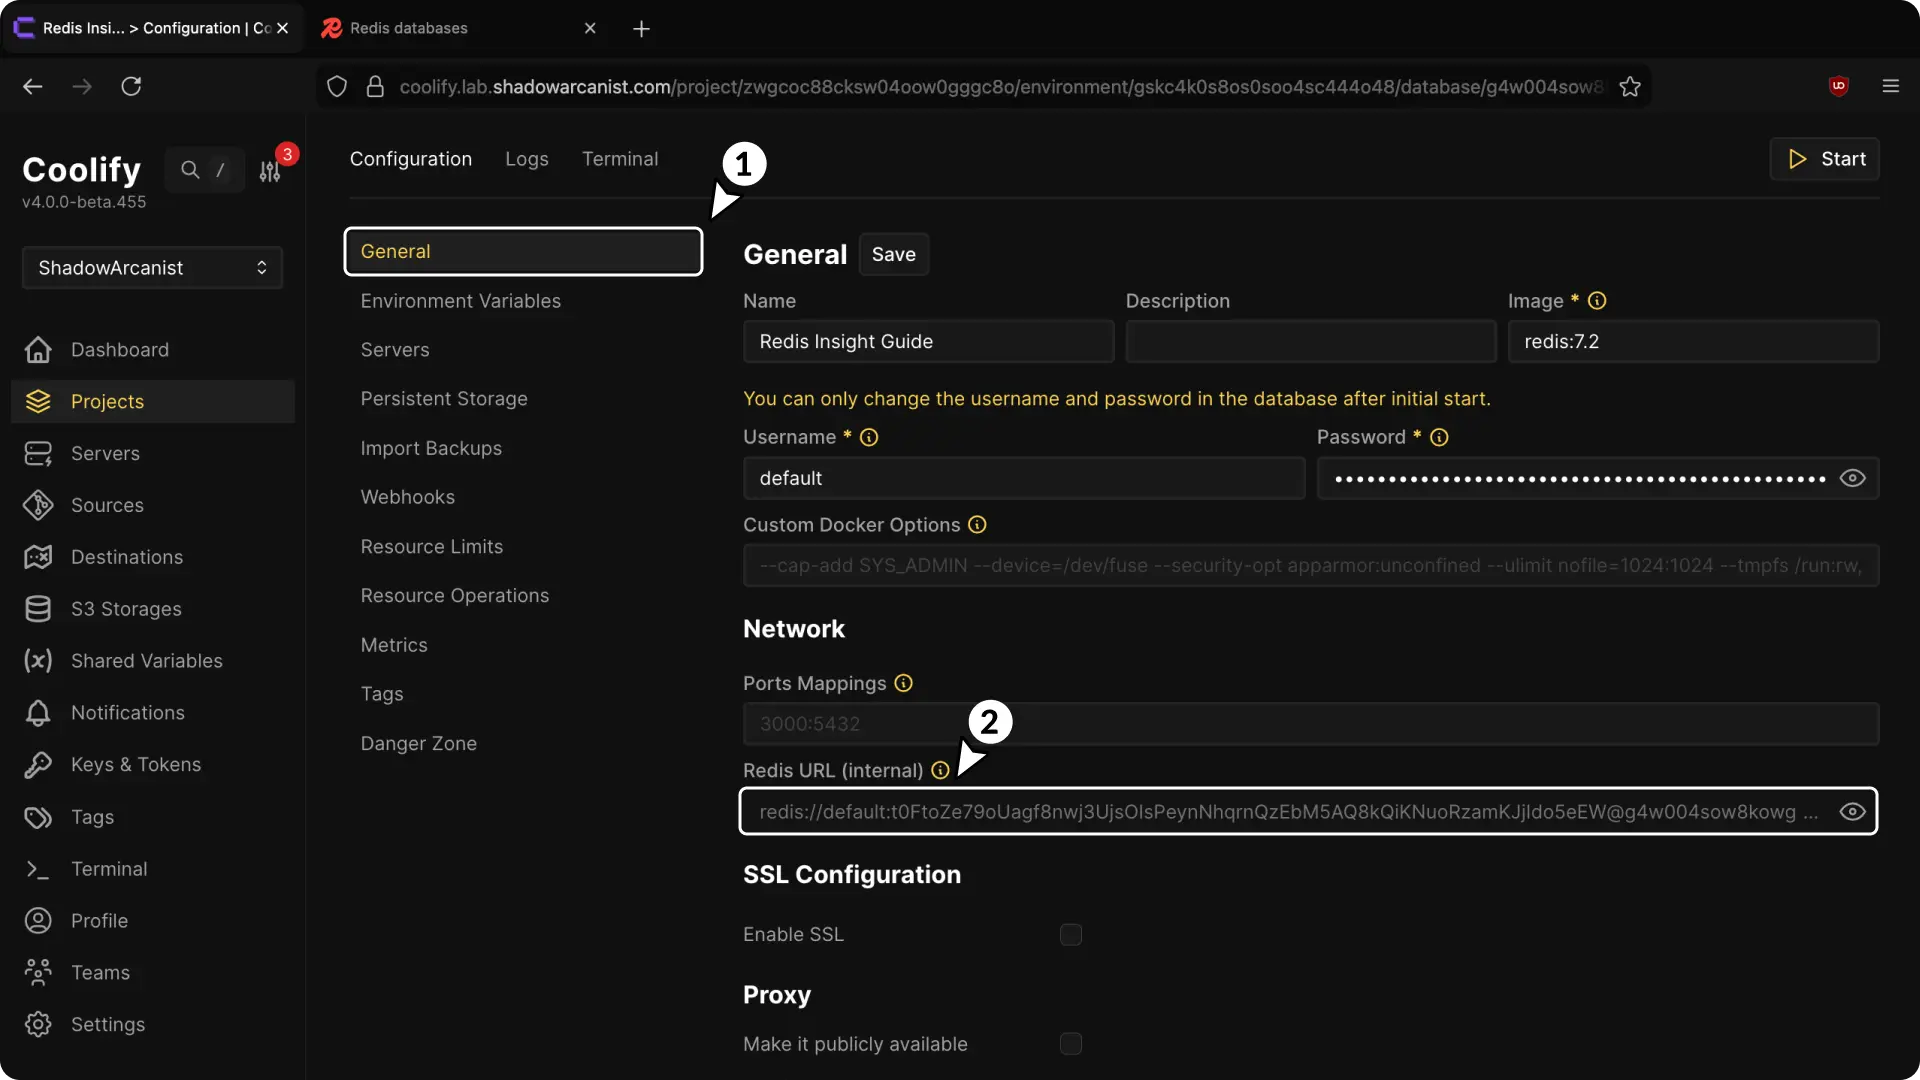Click the settings sliders icon with badge 3
Viewport: 1920px width, 1080px height.
coord(270,171)
